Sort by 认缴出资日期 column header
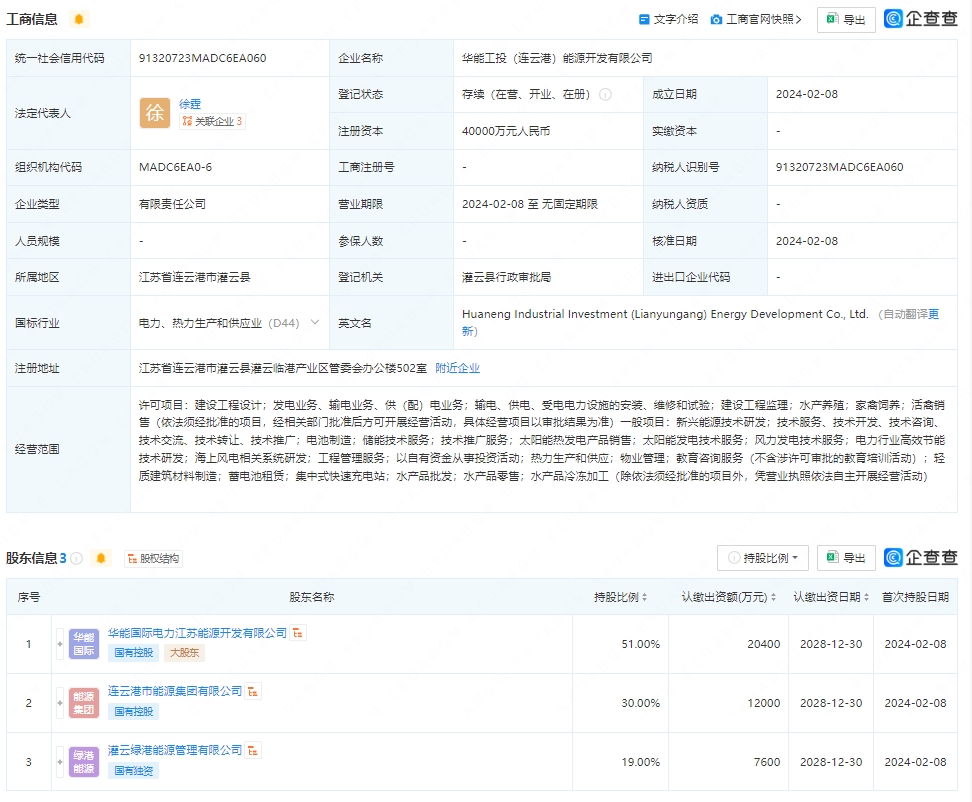The image size is (972, 802). pos(831,597)
